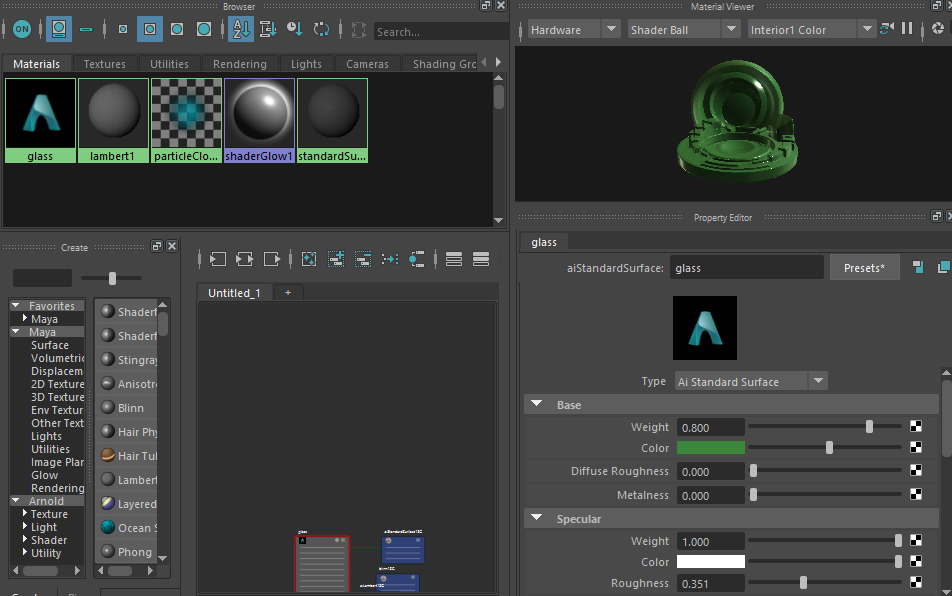Click the output connections graph icon
The width and height of the screenshot is (952, 596).
pos(272,259)
